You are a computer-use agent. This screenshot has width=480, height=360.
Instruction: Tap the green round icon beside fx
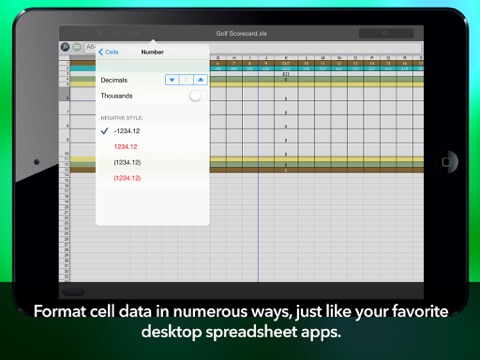pos(77,47)
